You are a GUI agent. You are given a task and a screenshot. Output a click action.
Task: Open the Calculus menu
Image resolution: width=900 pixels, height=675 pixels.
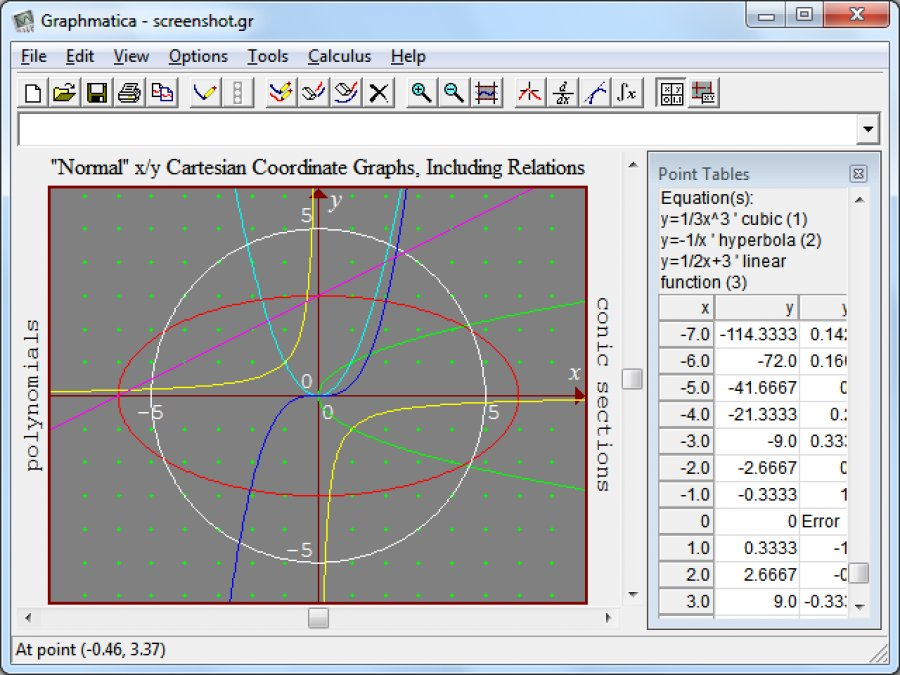pos(339,56)
